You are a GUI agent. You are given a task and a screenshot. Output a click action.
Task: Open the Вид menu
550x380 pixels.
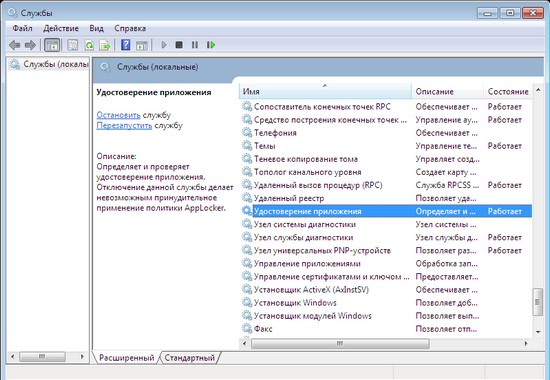pos(96,28)
